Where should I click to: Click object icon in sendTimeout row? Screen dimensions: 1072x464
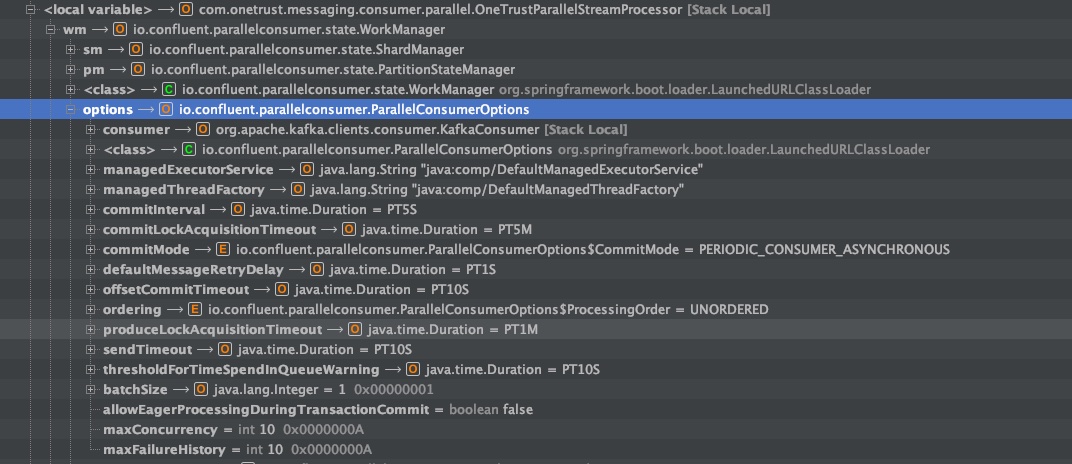pyautogui.click(x=225, y=350)
